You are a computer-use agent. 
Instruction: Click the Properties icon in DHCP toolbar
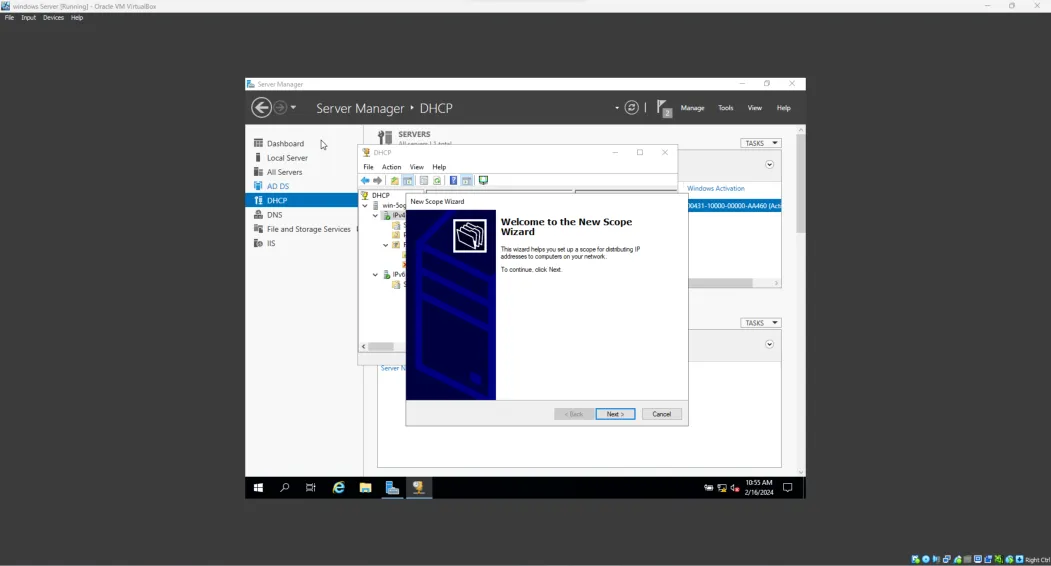[424, 180]
